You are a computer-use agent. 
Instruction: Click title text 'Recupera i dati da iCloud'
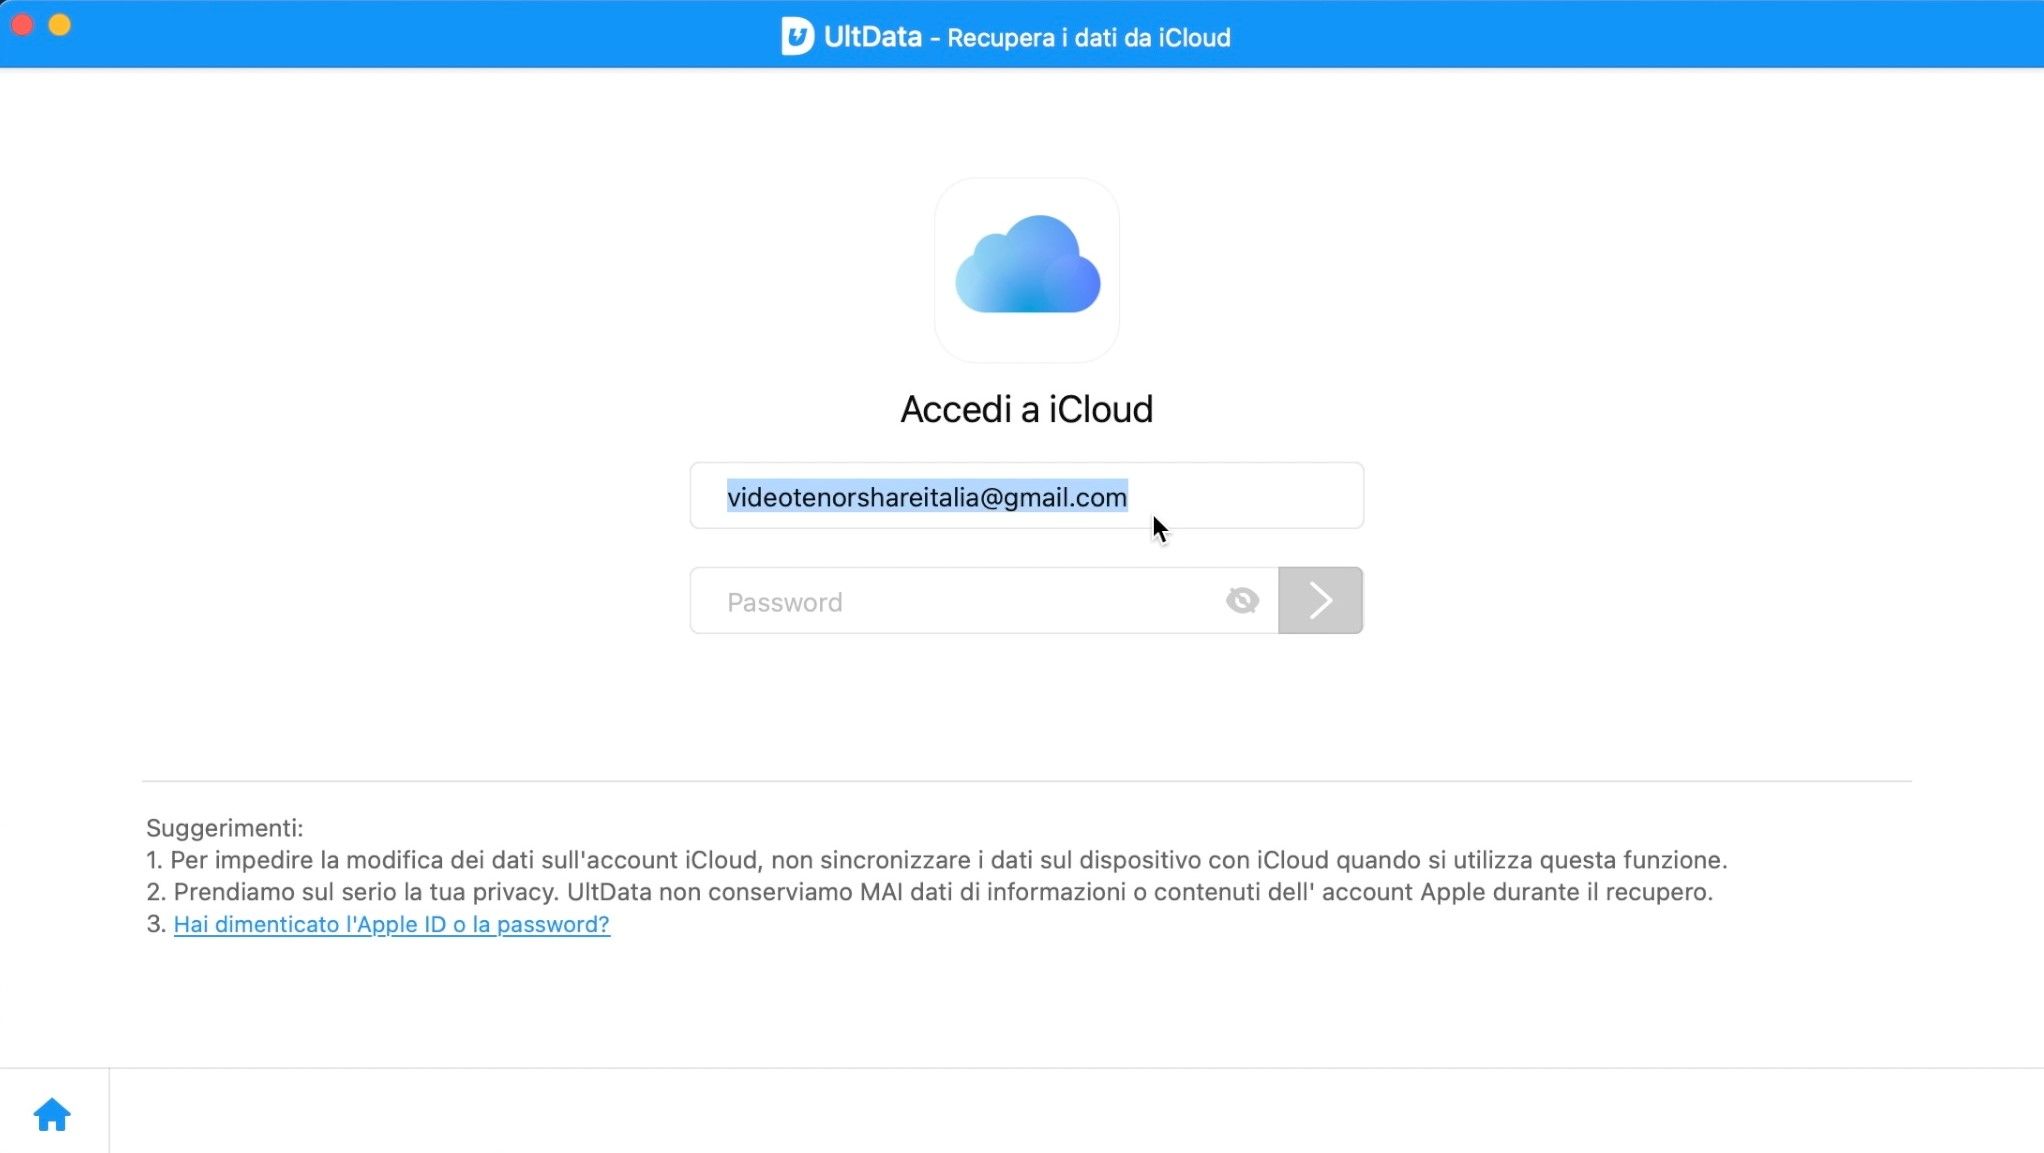pyautogui.click(x=1089, y=38)
